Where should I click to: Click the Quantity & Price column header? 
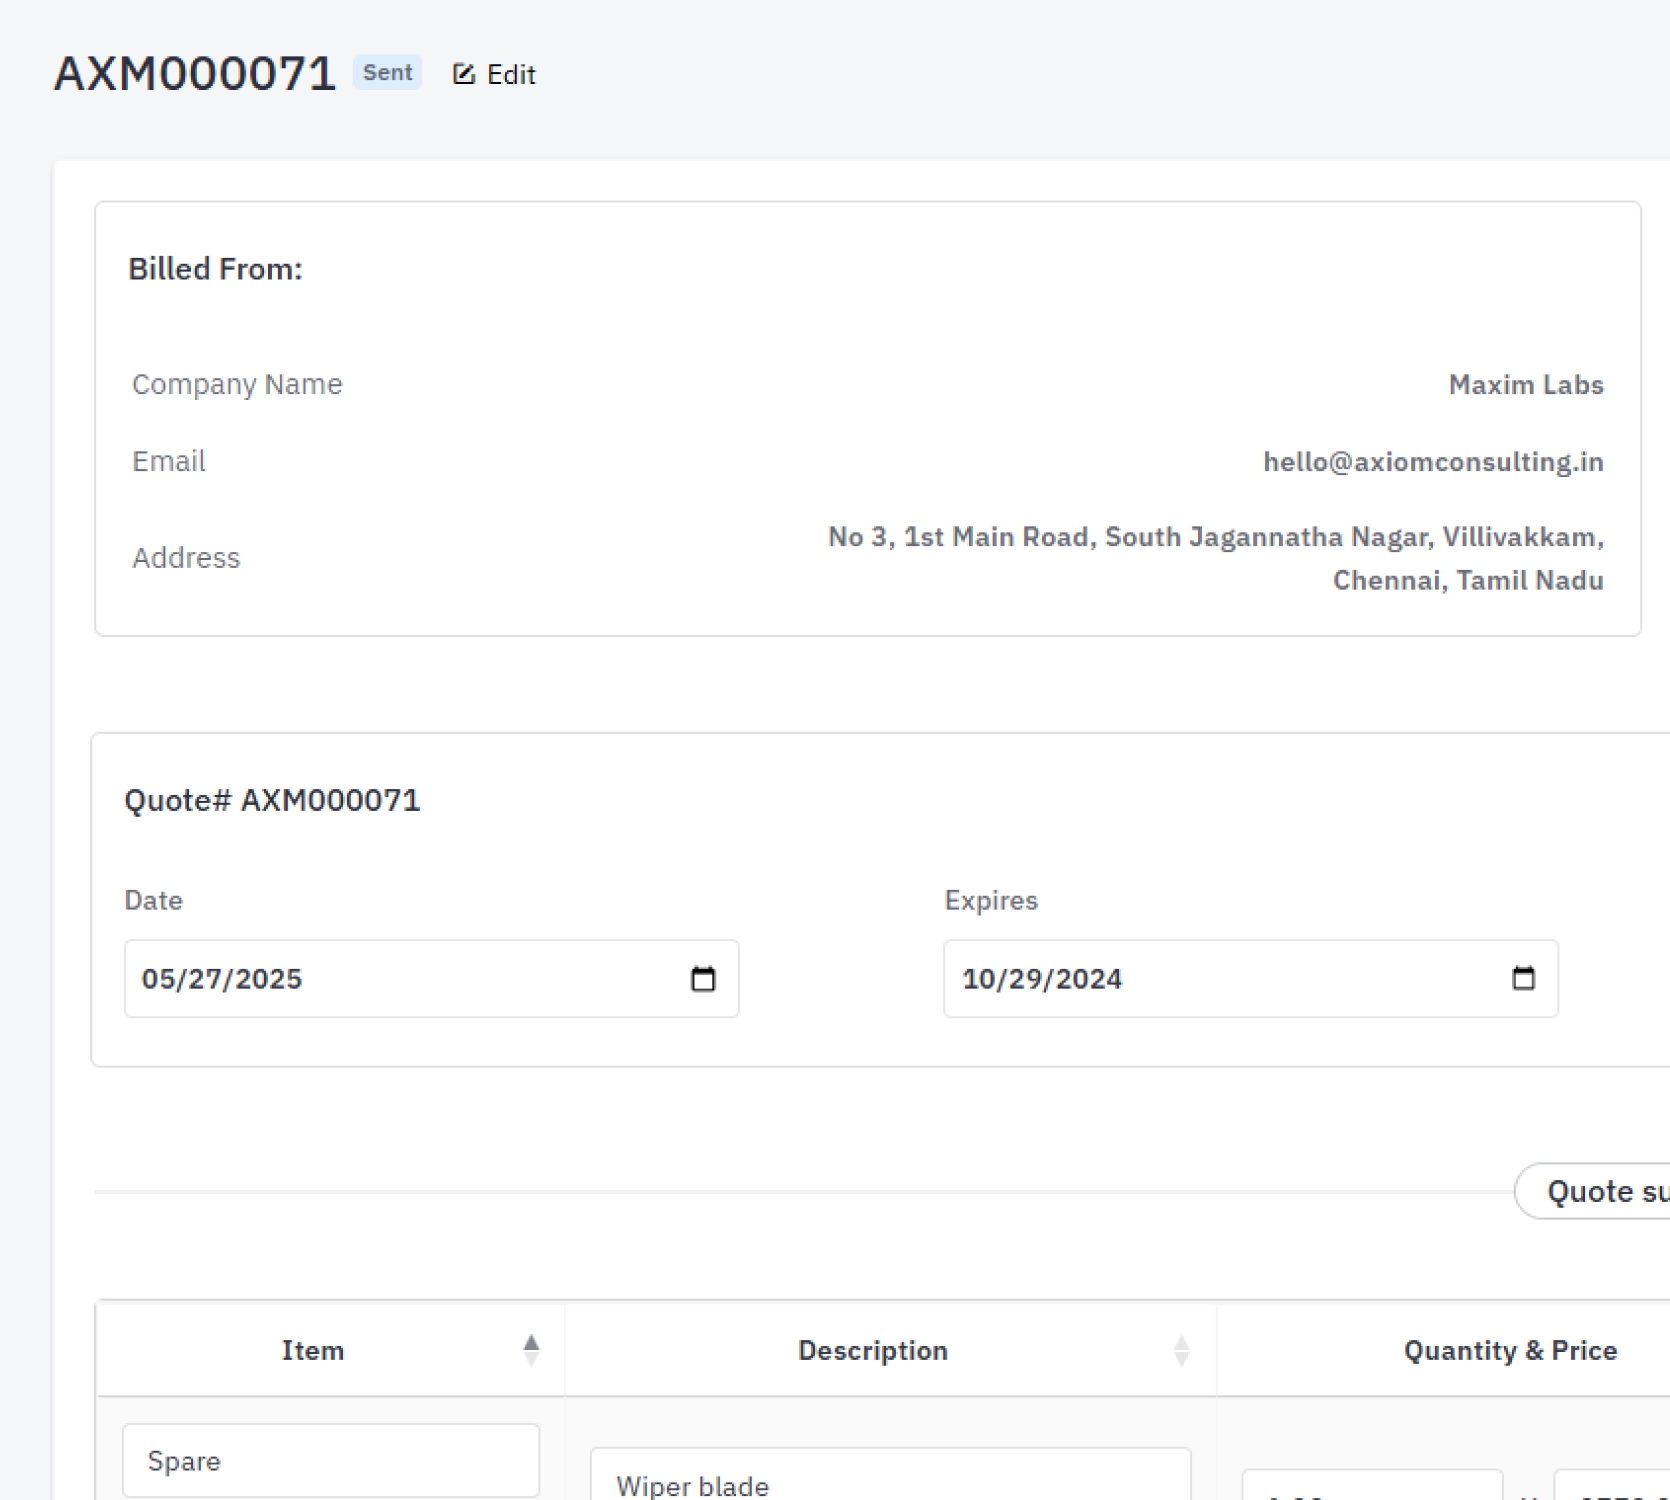tap(1509, 1350)
